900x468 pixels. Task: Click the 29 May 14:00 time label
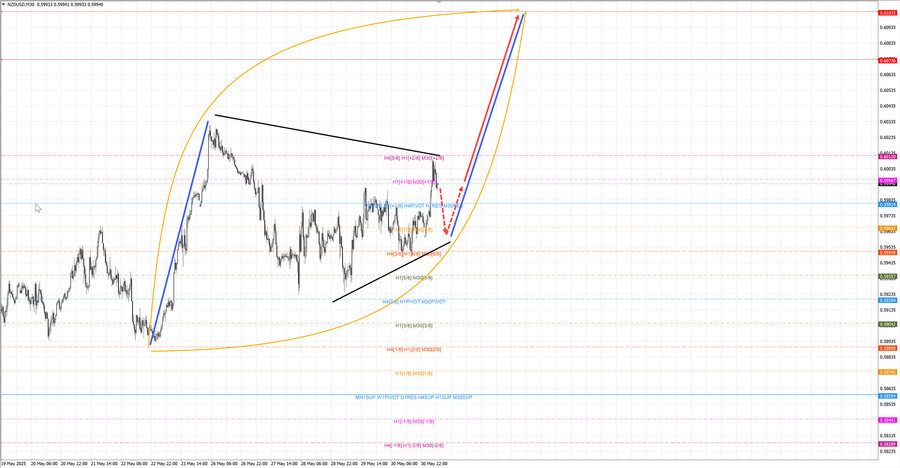(x=374, y=463)
